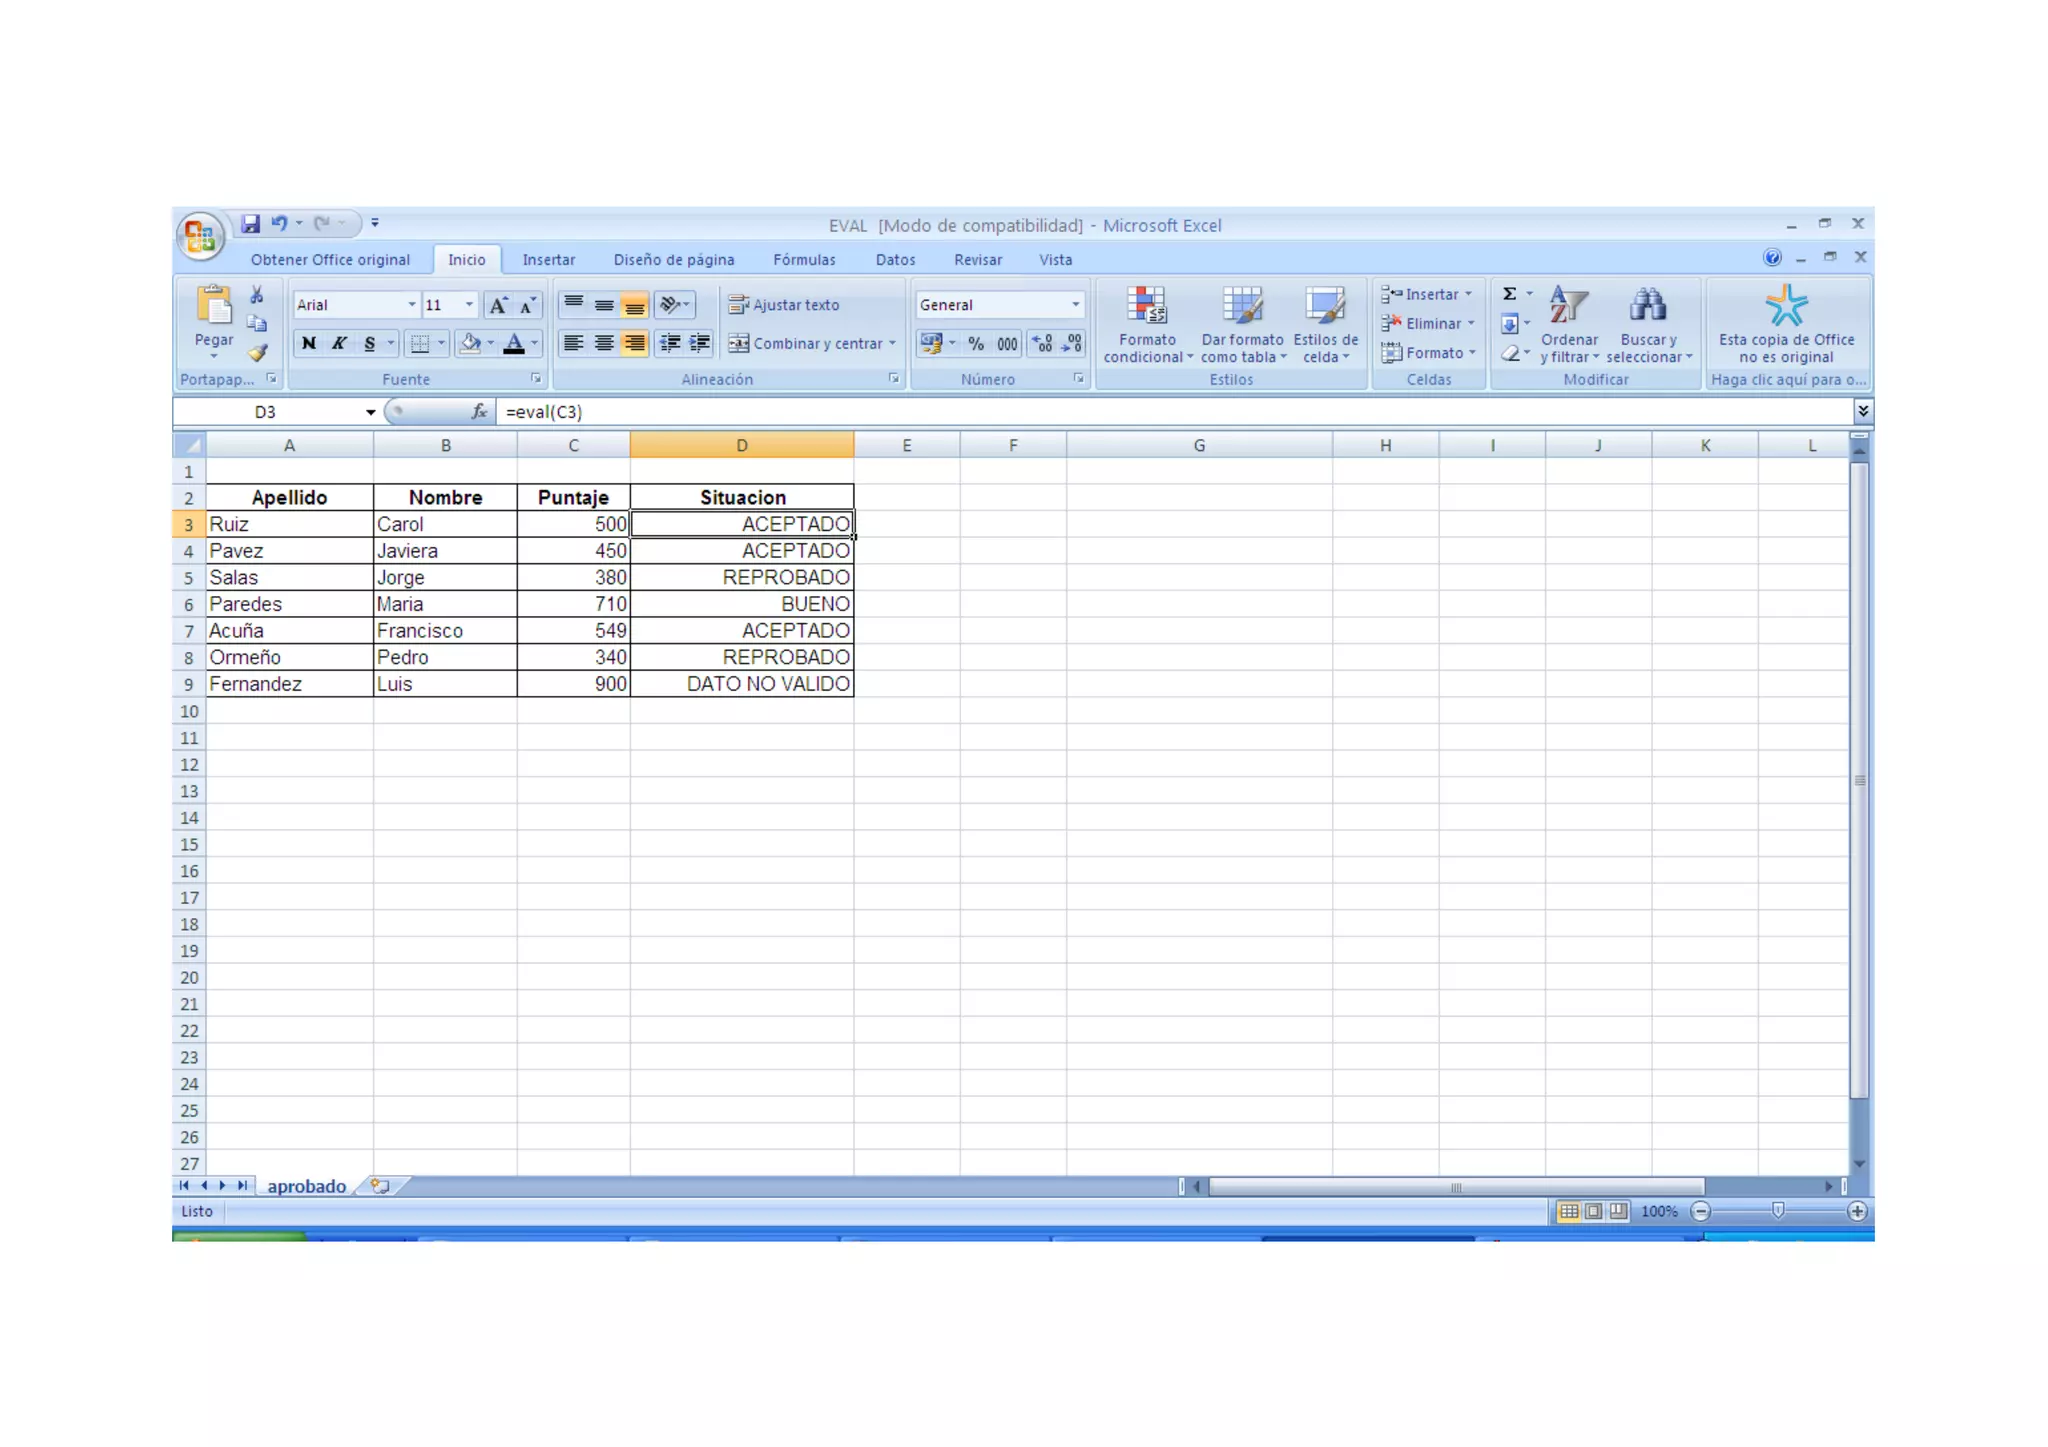Click the Format Painter brush icon
Screen dimensions: 2048x1447
pos(258,353)
